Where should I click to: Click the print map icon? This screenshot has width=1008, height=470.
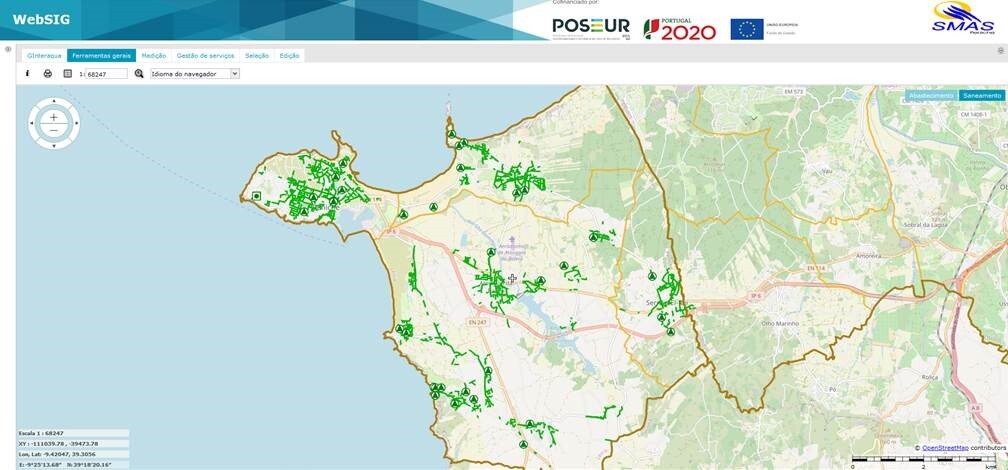coord(47,74)
